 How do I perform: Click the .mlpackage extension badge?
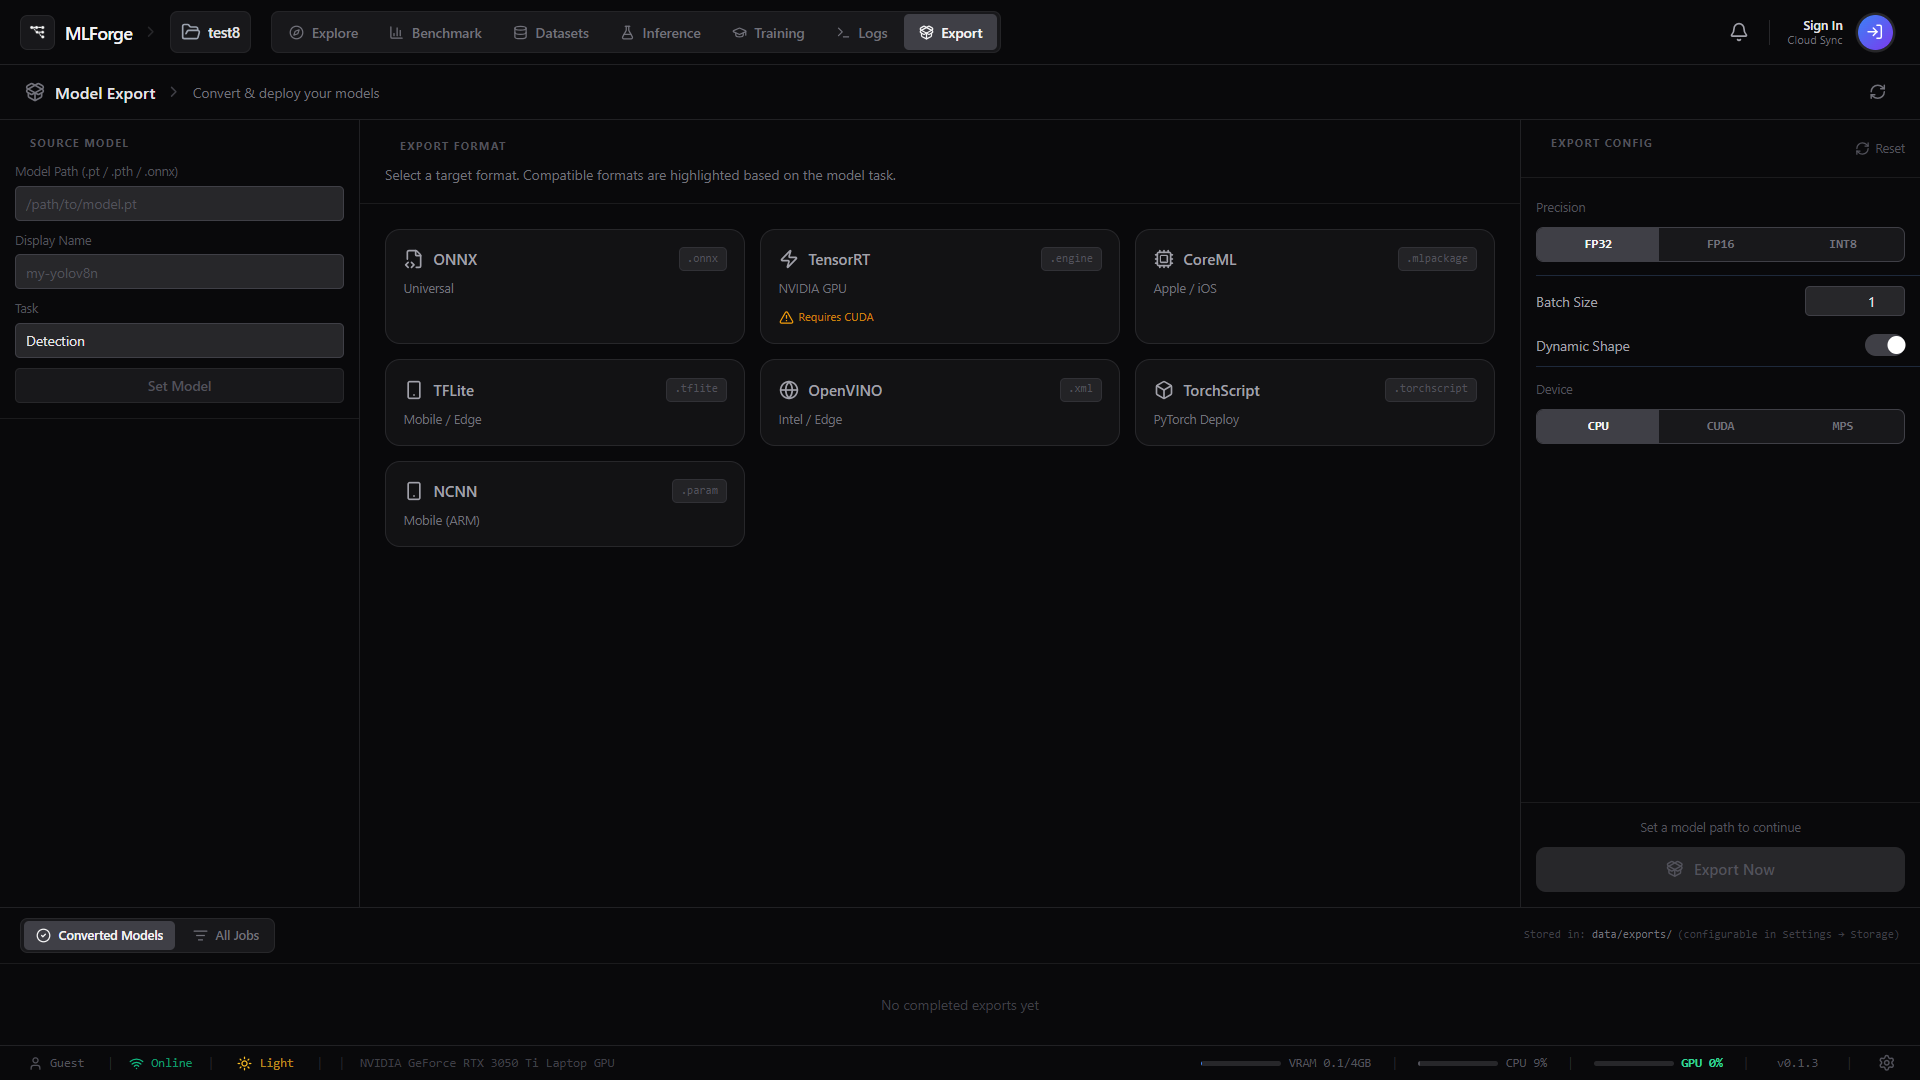coord(1437,259)
